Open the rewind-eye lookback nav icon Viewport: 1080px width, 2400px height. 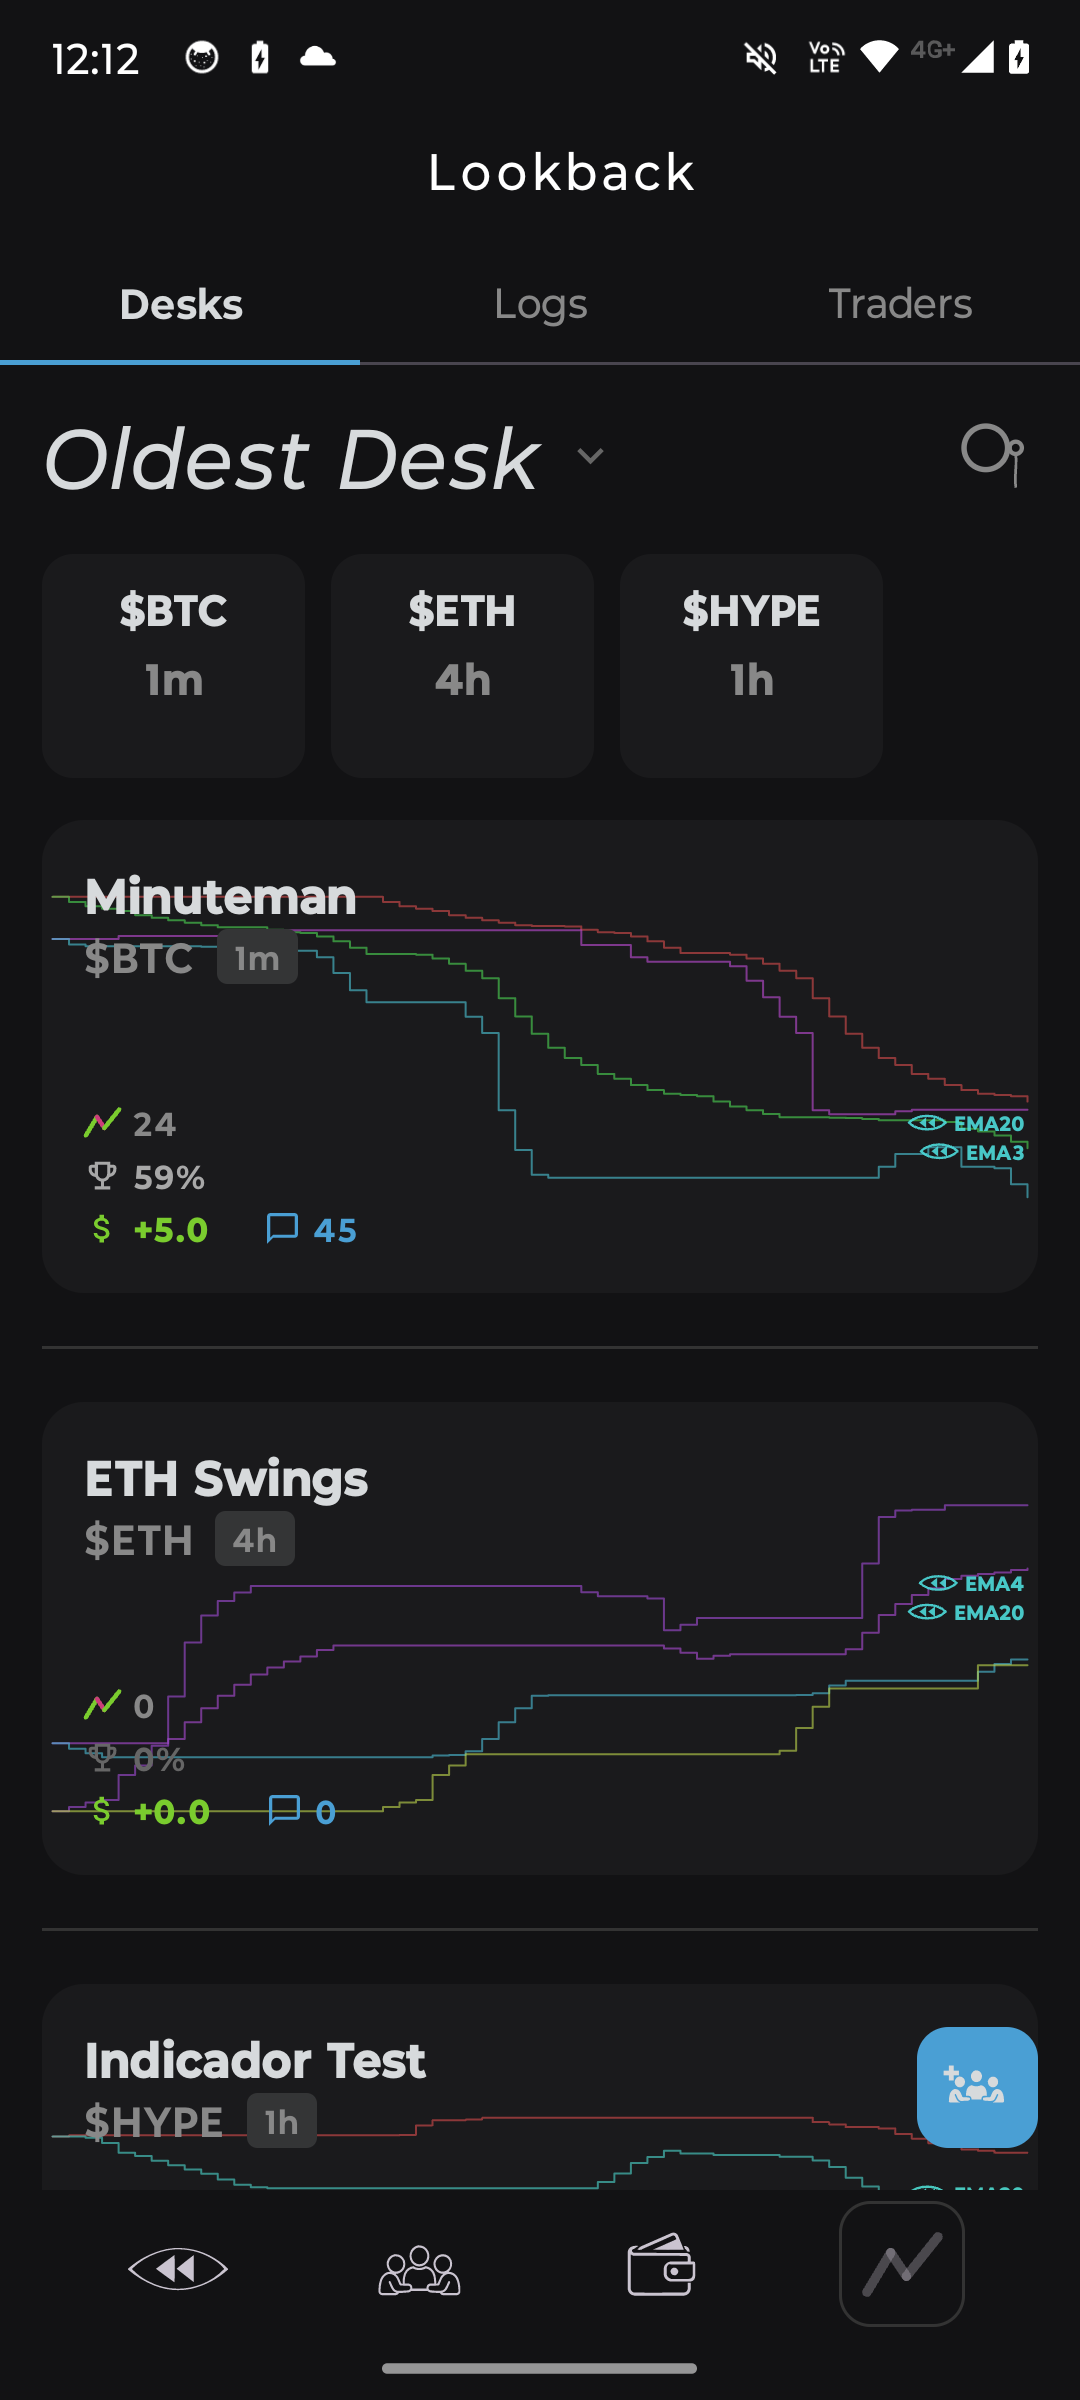[178, 2269]
